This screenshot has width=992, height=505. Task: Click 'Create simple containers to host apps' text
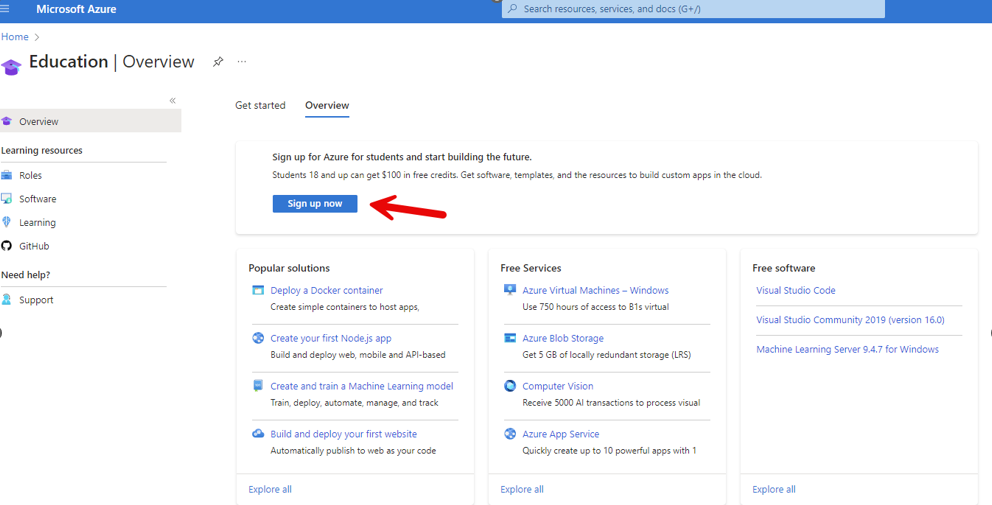point(345,307)
